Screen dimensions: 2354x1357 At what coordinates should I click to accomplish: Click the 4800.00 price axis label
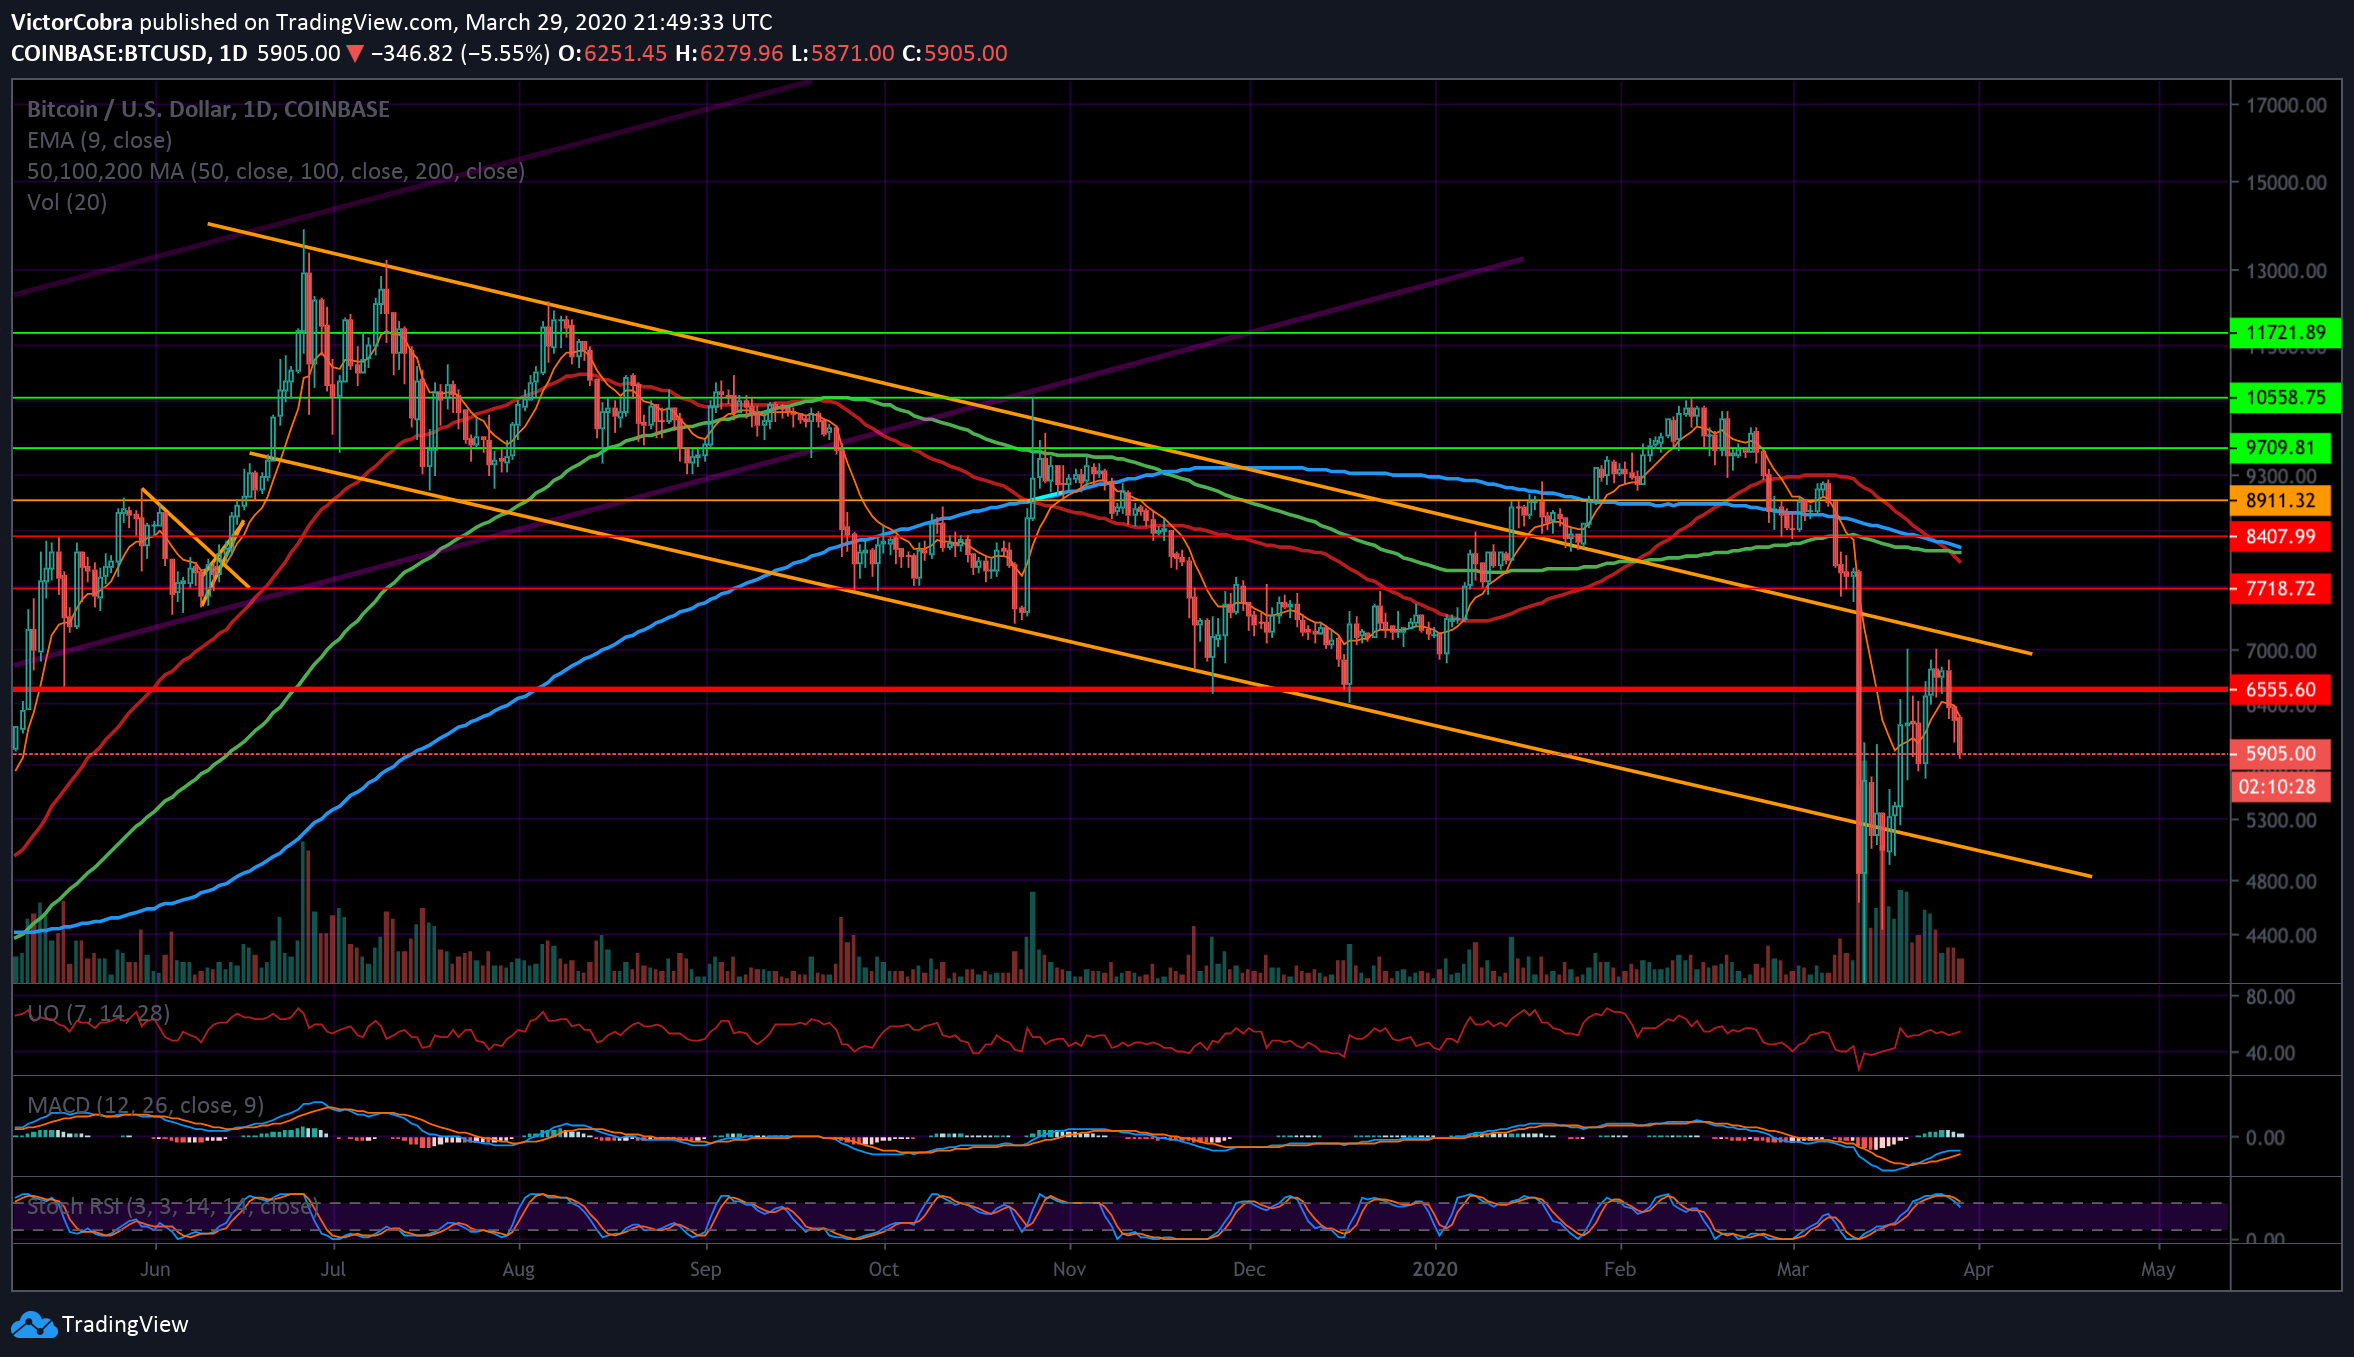(2281, 882)
